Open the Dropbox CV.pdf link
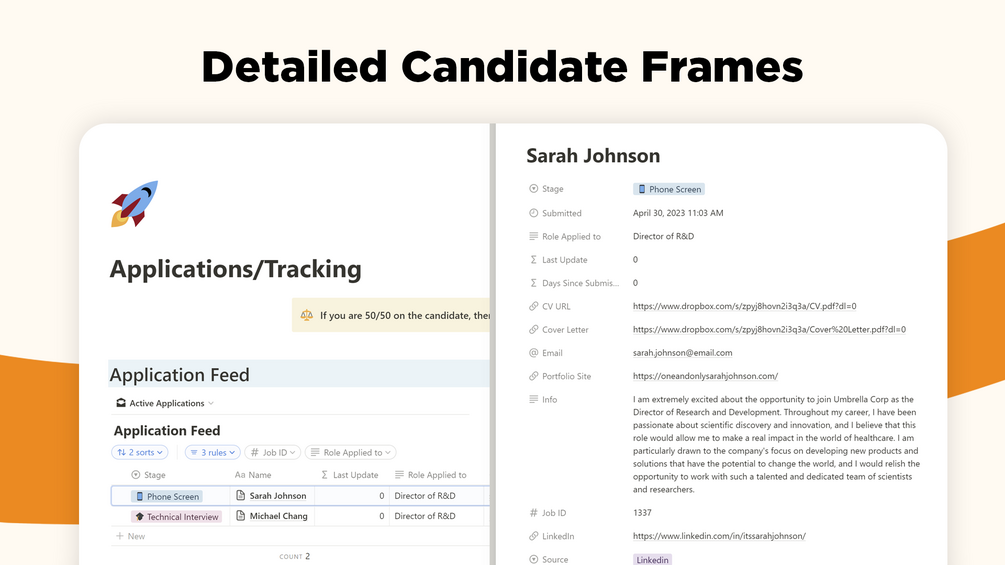 pos(744,306)
